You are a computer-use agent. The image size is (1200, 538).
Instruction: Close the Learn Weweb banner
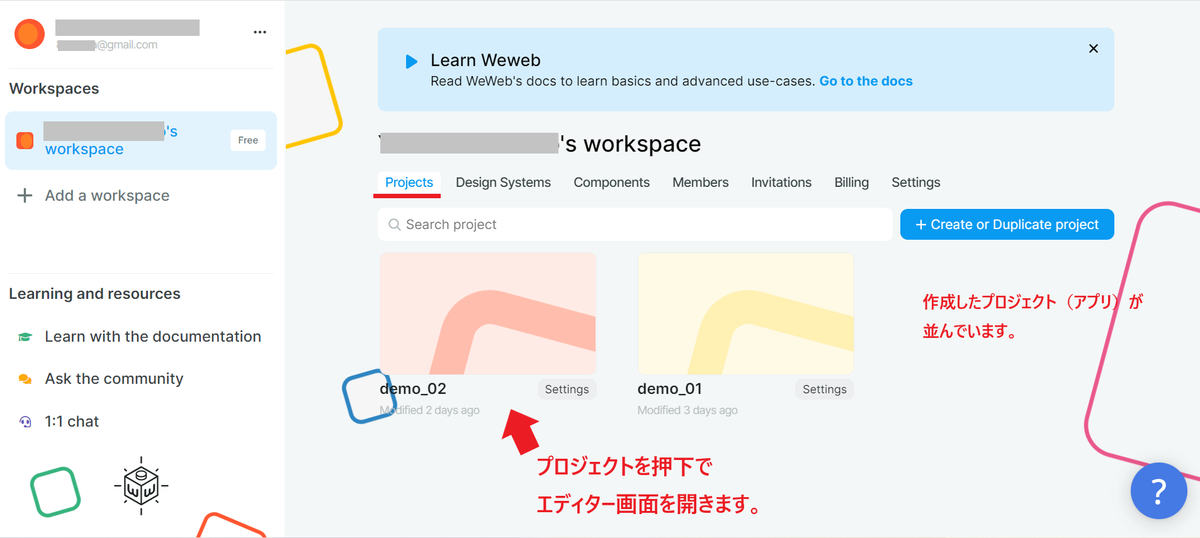pyautogui.click(x=1093, y=48)
